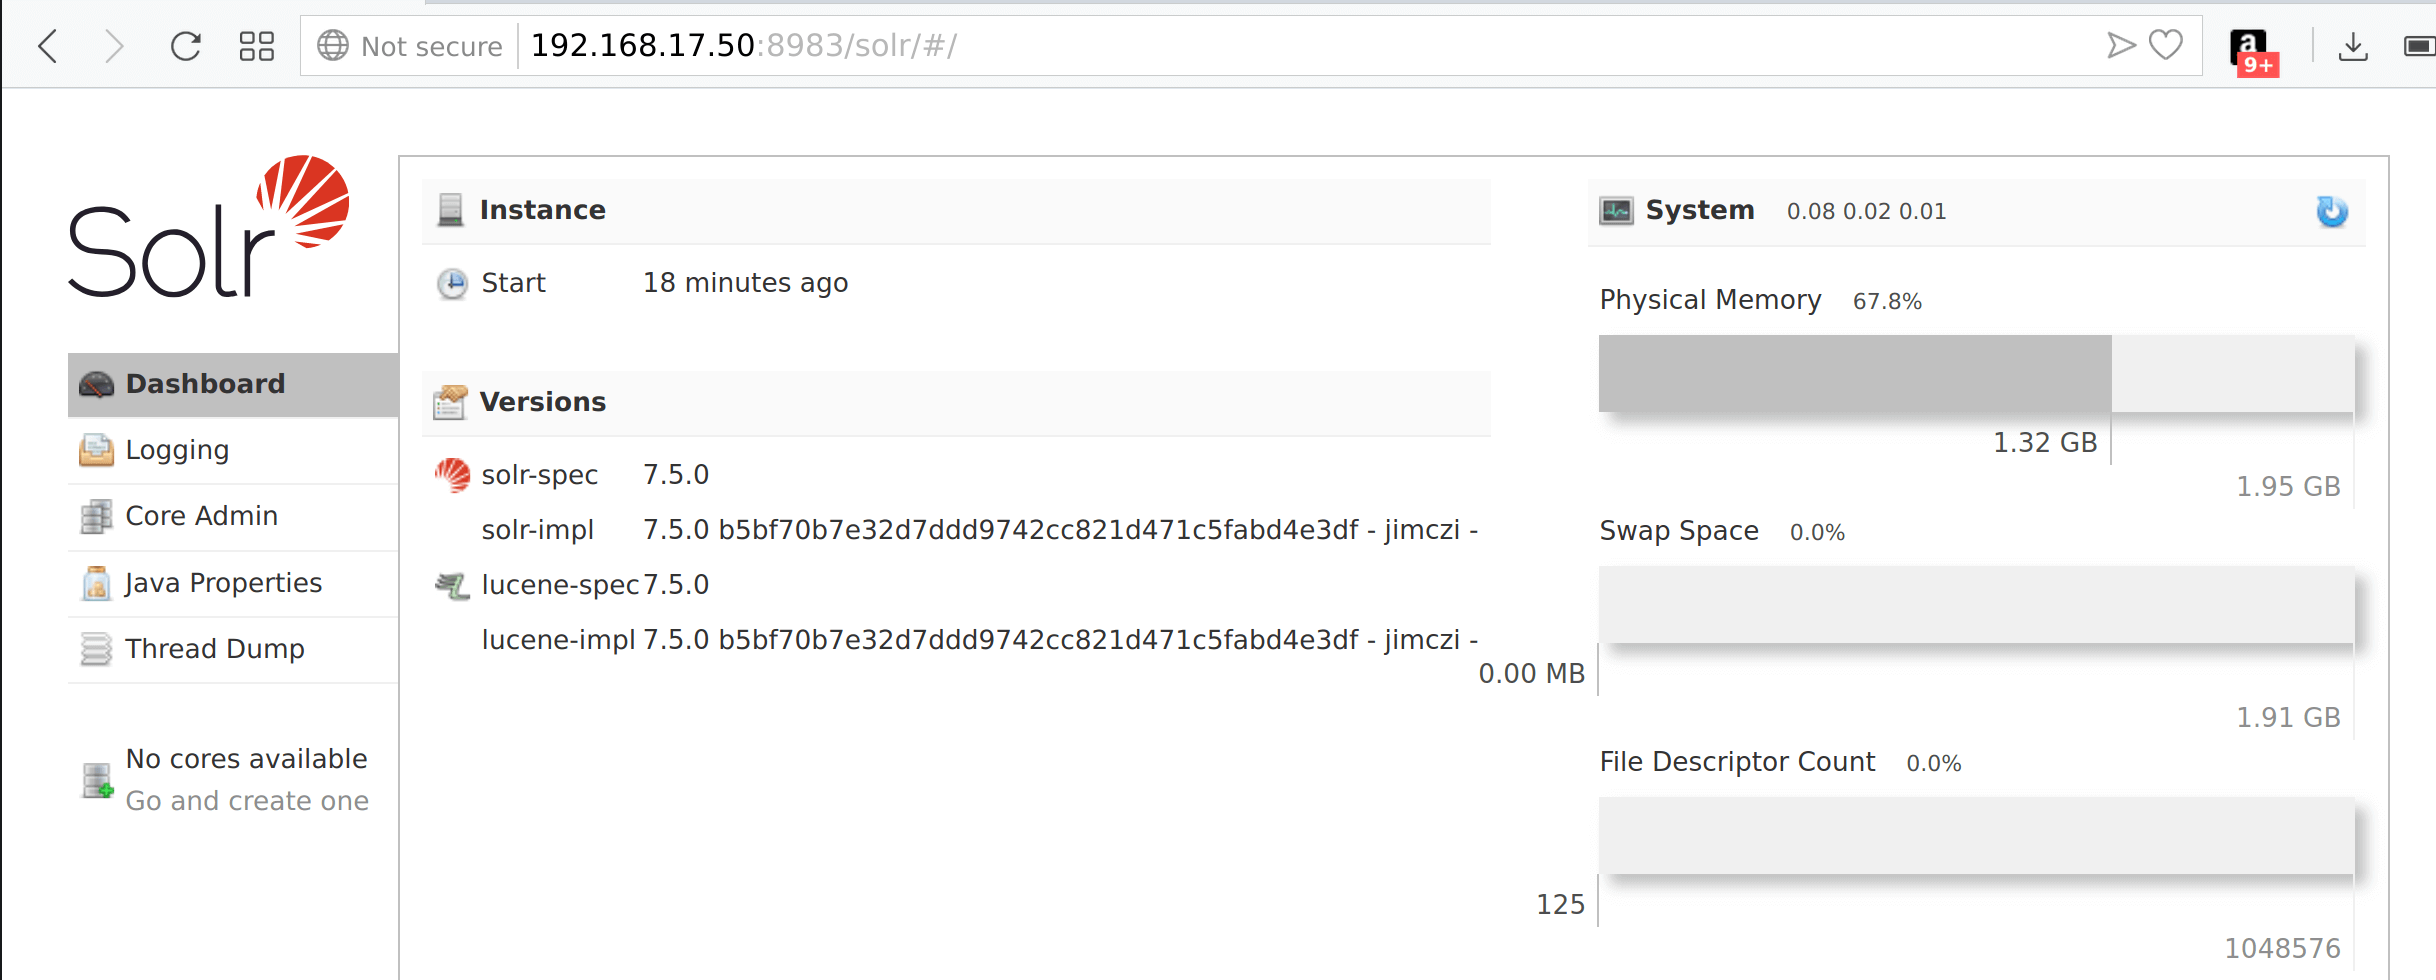The image size is (2436, 980).
Task: Go back with the browser arrow
Action: [x=47, y=46]
